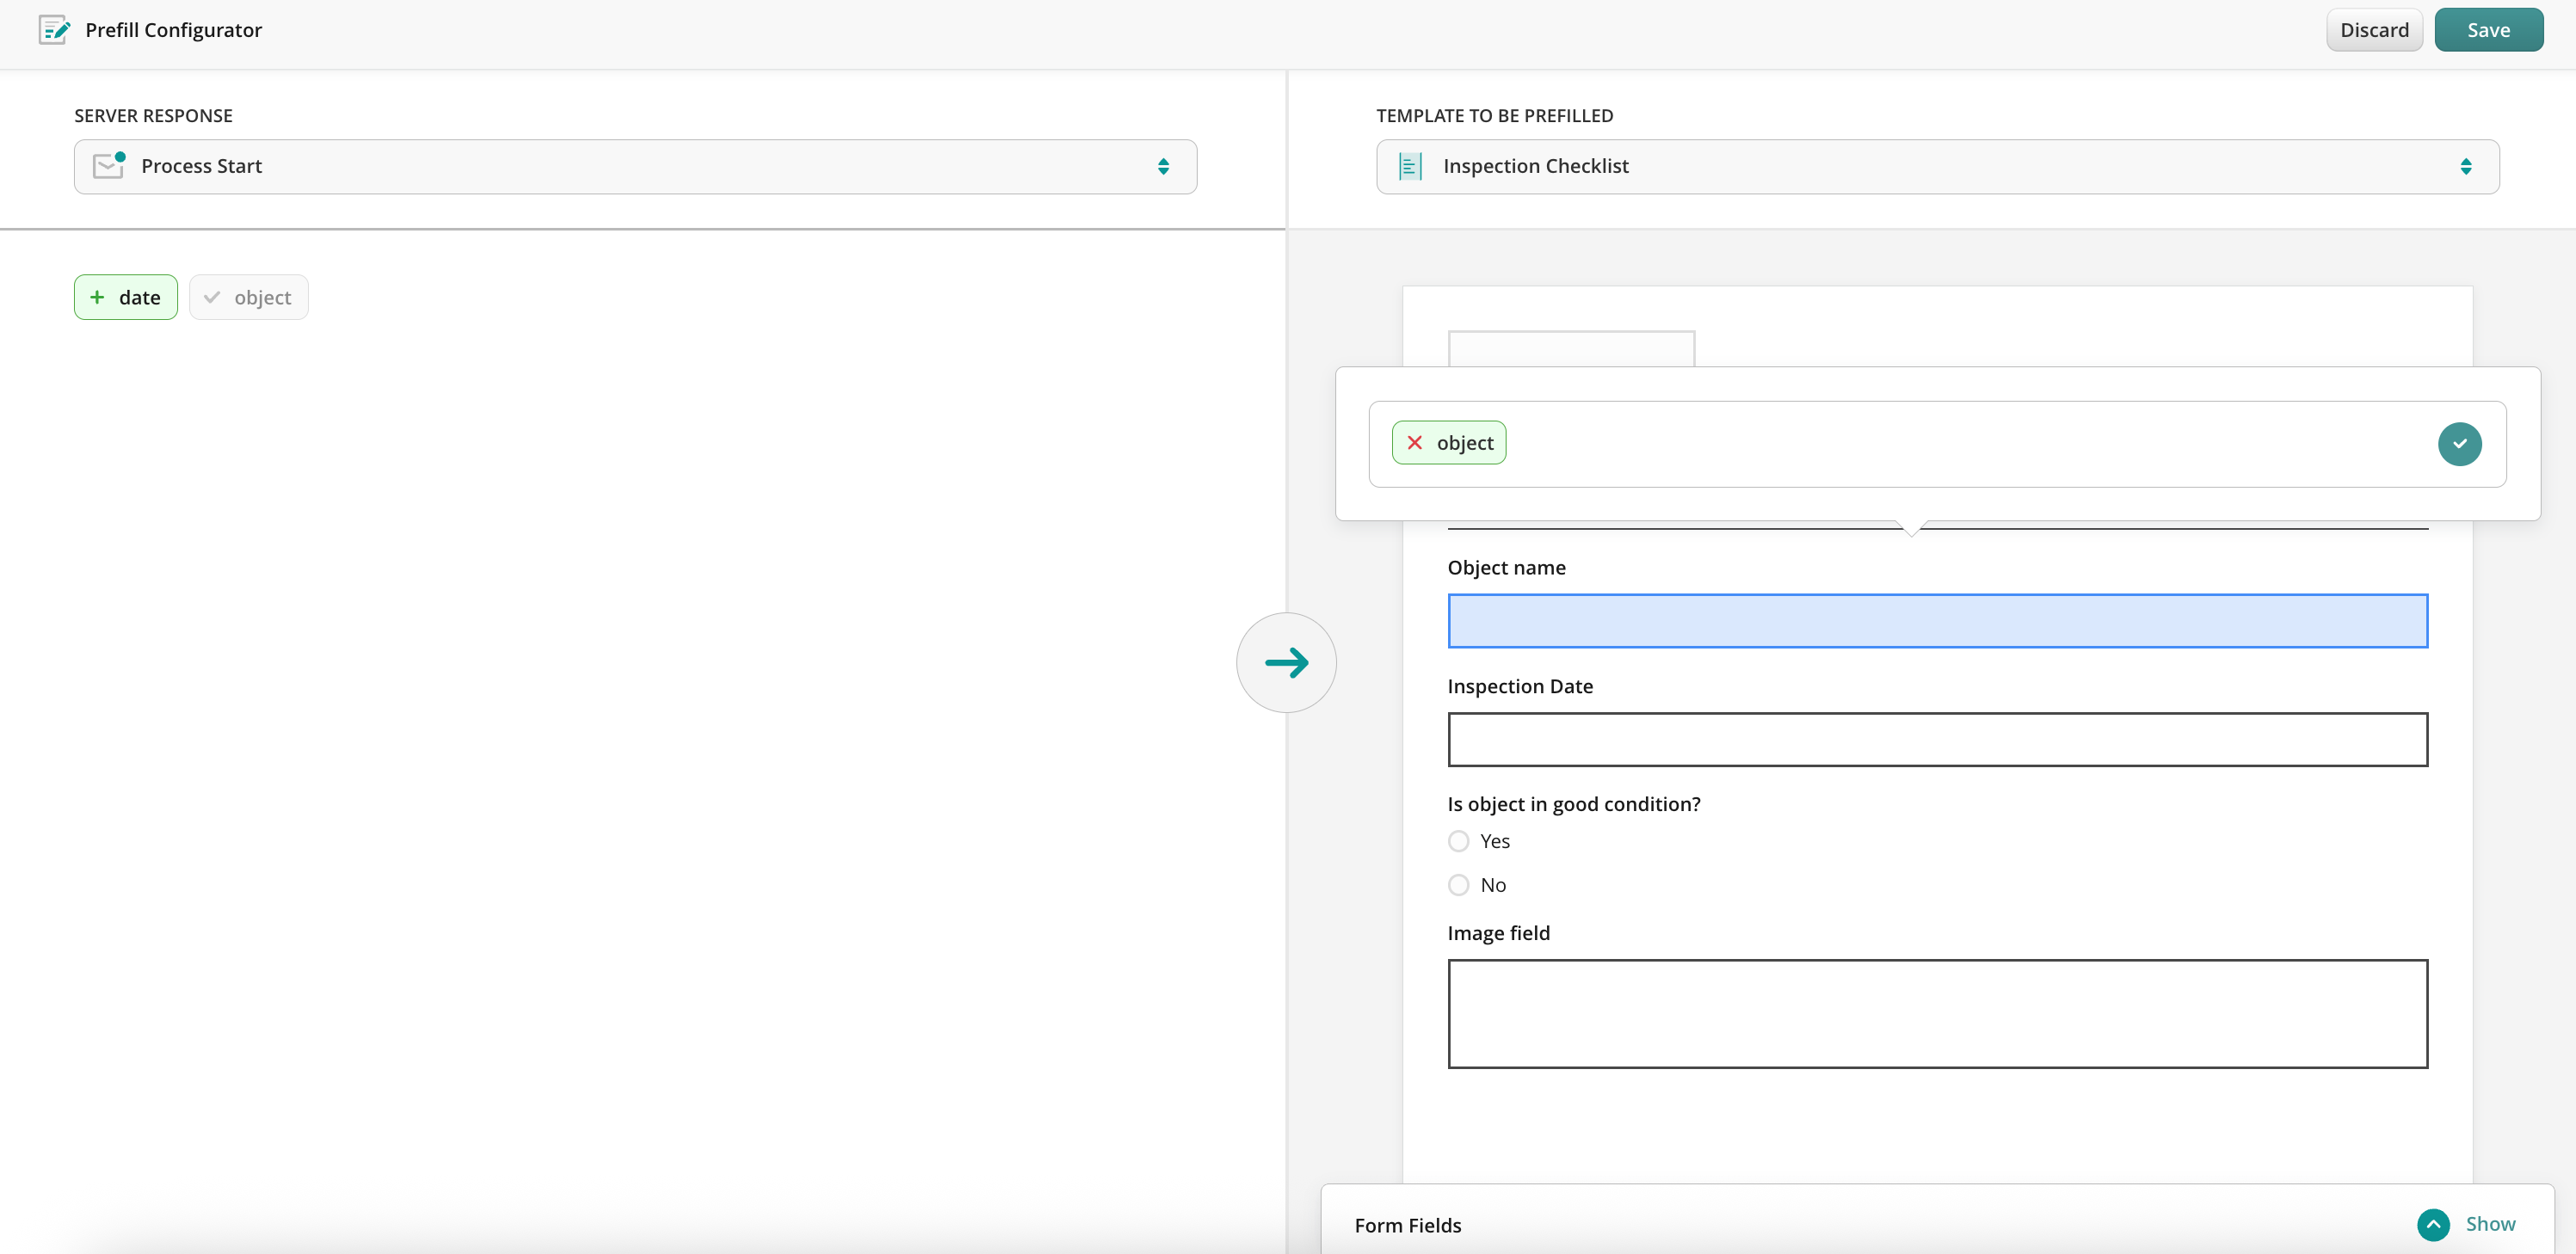The height and width of the screenshot is (1254, 2576).
Task: Click Show link in Form Fields
Action: tap(2490, 1224)
